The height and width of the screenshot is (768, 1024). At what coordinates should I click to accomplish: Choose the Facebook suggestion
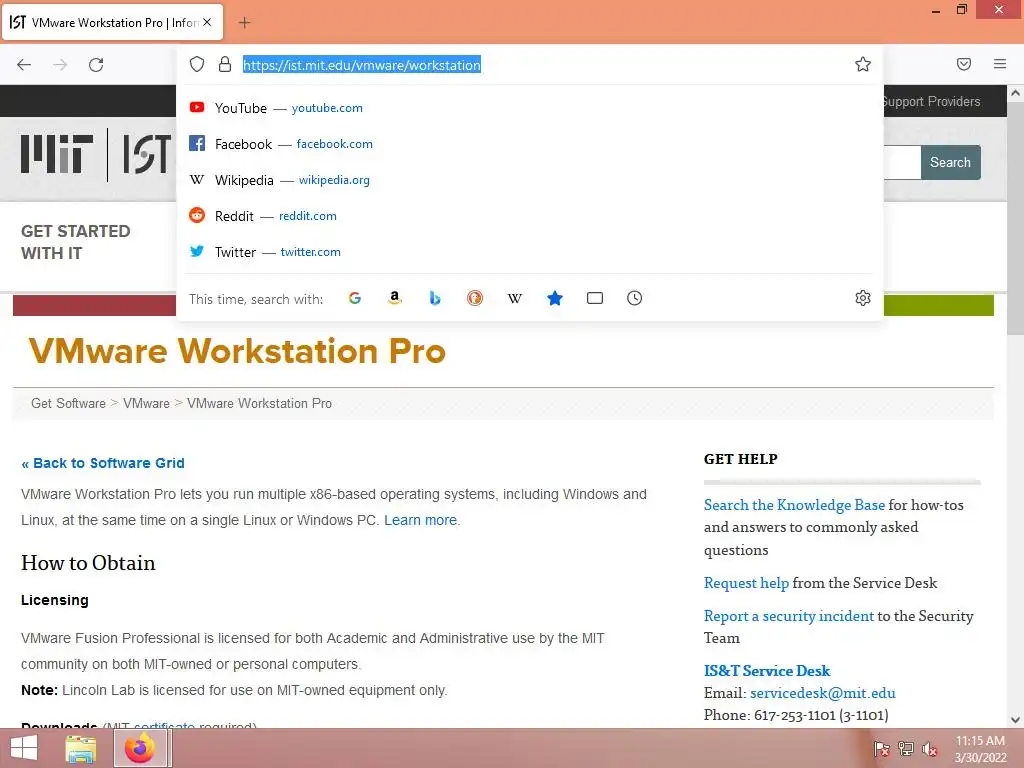(x=530, y=144)
